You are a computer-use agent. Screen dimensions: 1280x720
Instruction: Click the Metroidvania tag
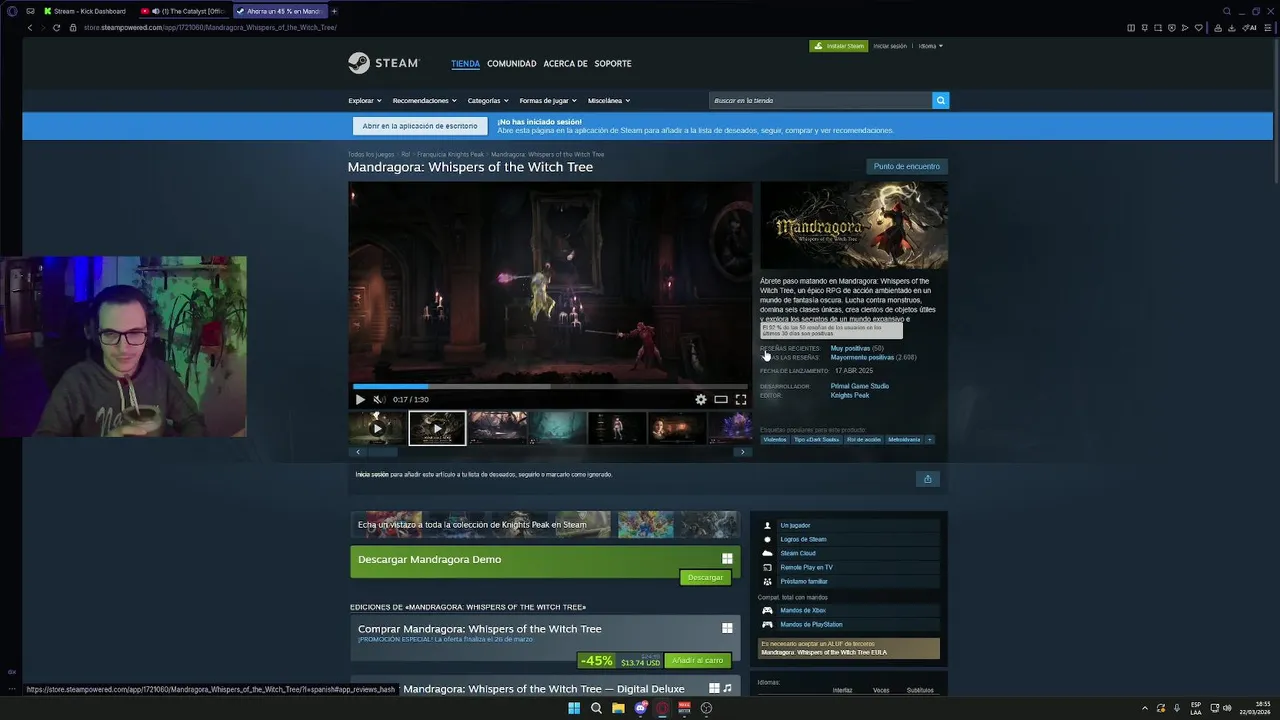click(904, 439)
